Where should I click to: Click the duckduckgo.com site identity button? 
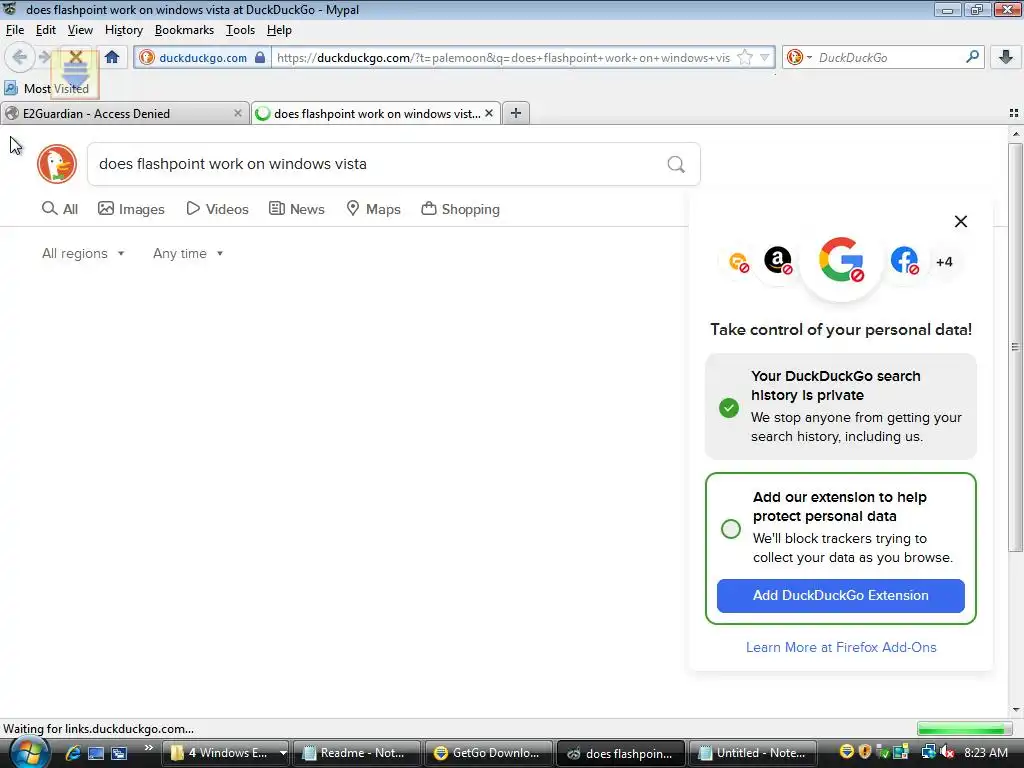click(x=202, y=57)
